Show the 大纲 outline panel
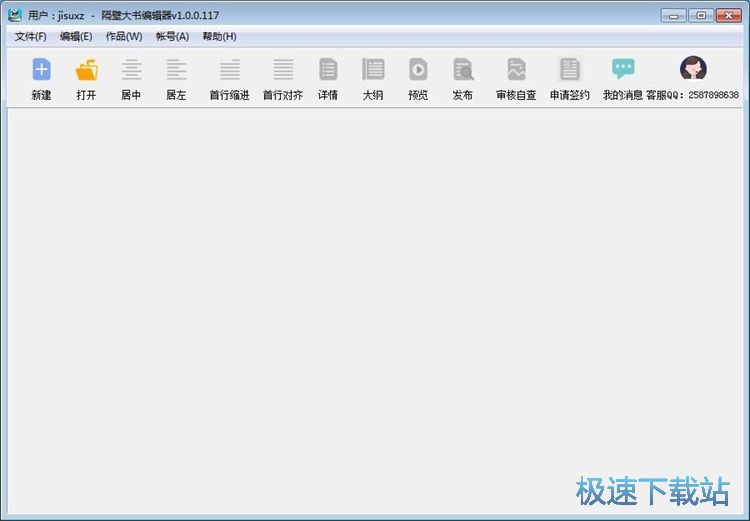The image size is (750, 521). (373, 69)
